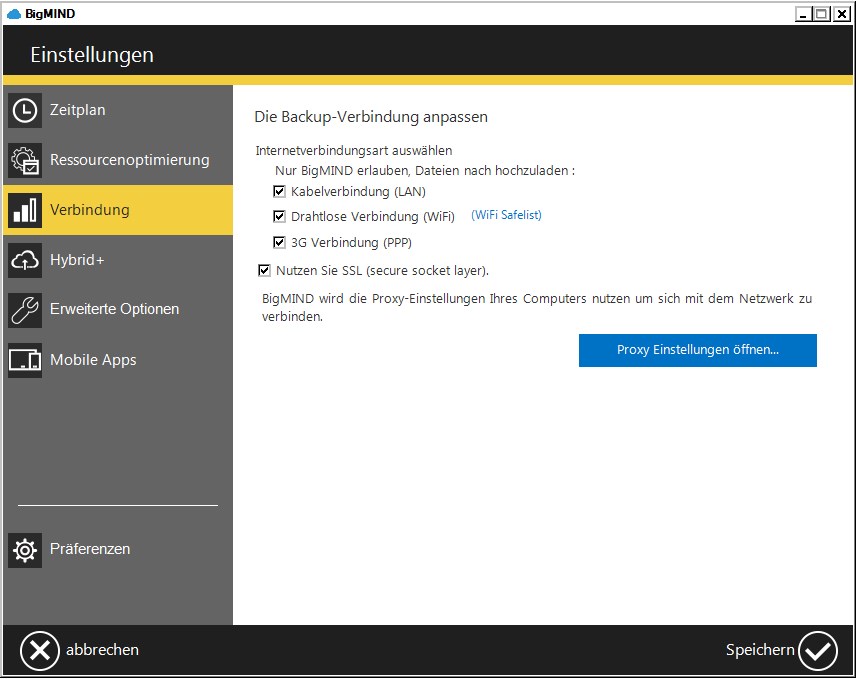This screenshot has width=856, height=679.
Task: Select the Verbindung section label
Action: [90, 210]
